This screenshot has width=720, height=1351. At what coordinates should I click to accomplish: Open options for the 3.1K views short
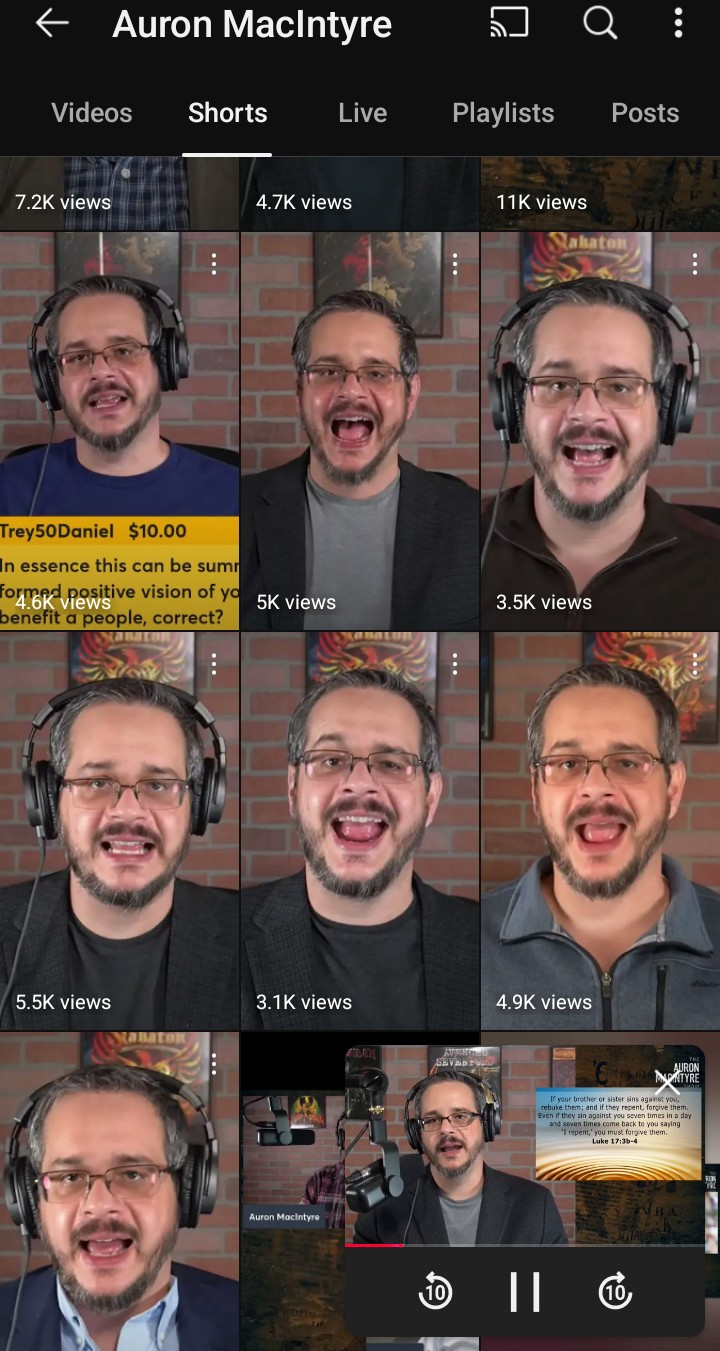coord(455,664)
